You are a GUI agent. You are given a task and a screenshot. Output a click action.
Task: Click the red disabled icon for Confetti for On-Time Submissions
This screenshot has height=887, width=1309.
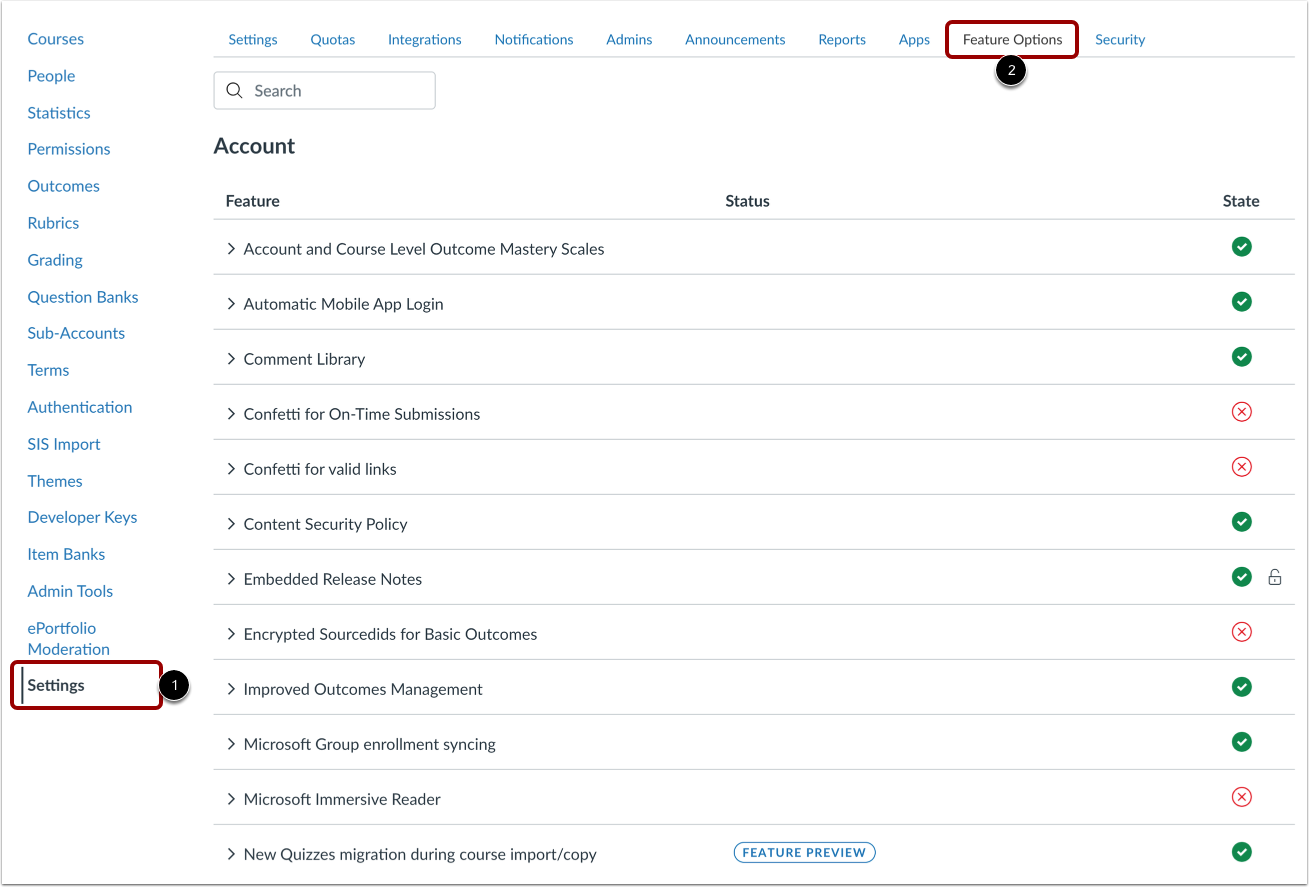1241,411
